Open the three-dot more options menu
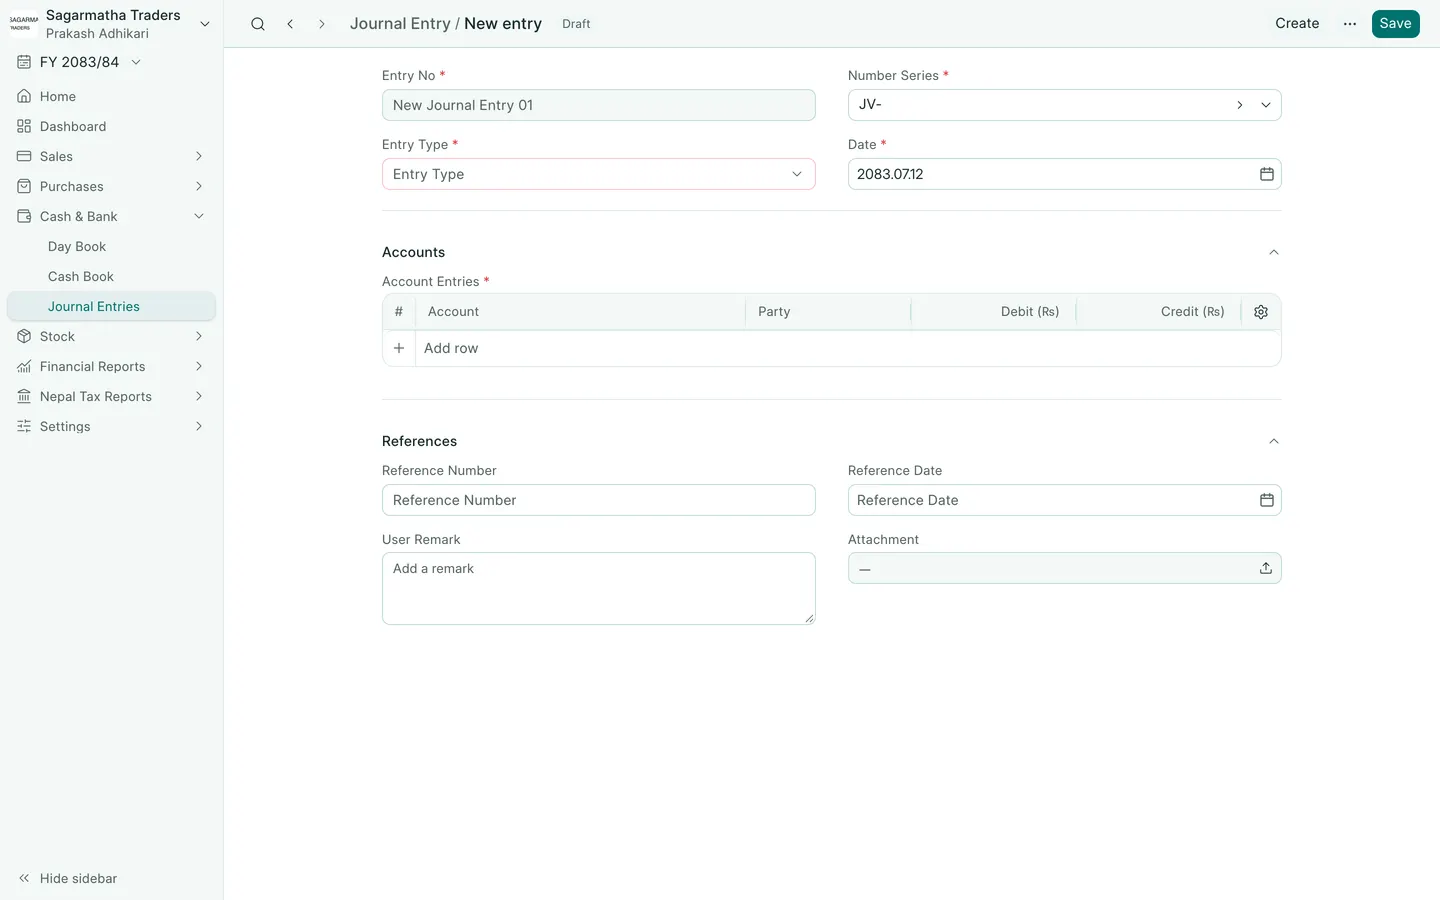The image size is (1440, 900). (1350, 24)
